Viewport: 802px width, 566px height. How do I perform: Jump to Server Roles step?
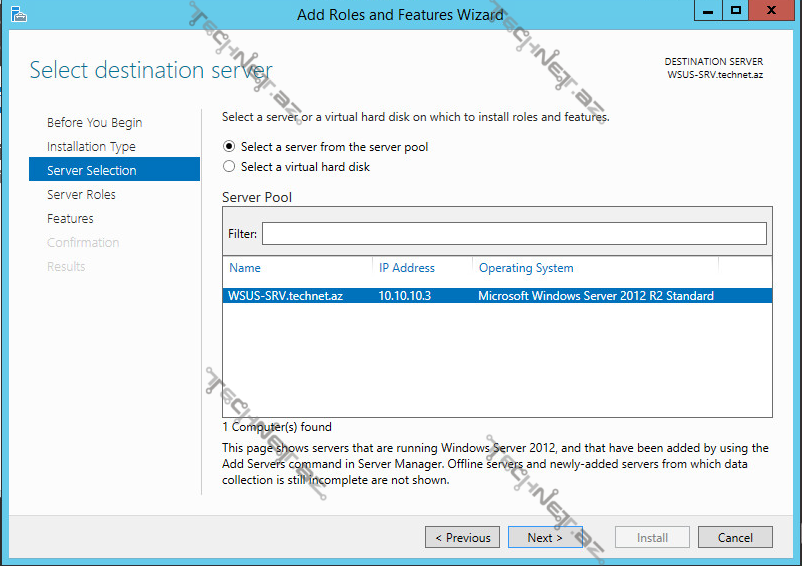tap(81, 195)
